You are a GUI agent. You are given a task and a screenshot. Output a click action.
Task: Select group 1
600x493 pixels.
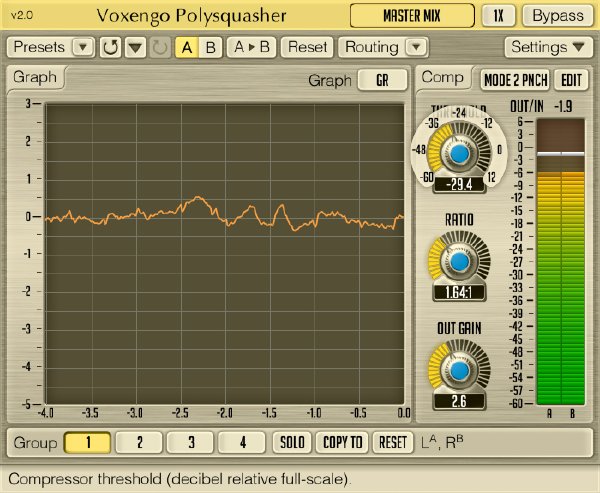88,442
